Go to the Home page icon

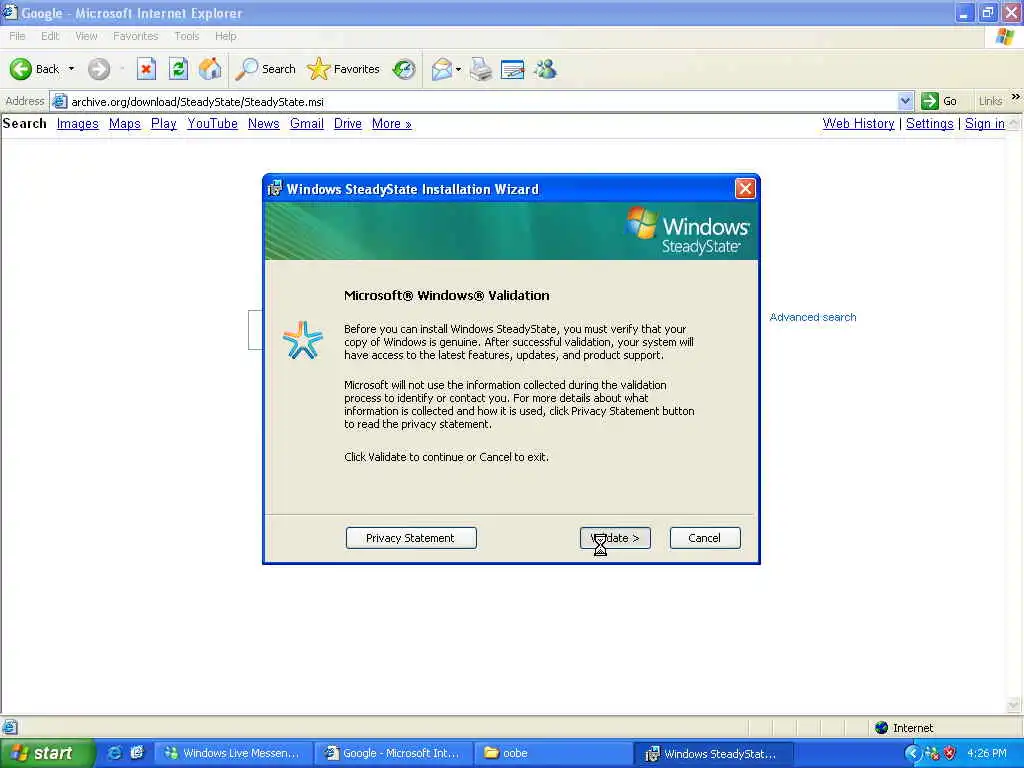pyautogui.click(x=210, y=69)
